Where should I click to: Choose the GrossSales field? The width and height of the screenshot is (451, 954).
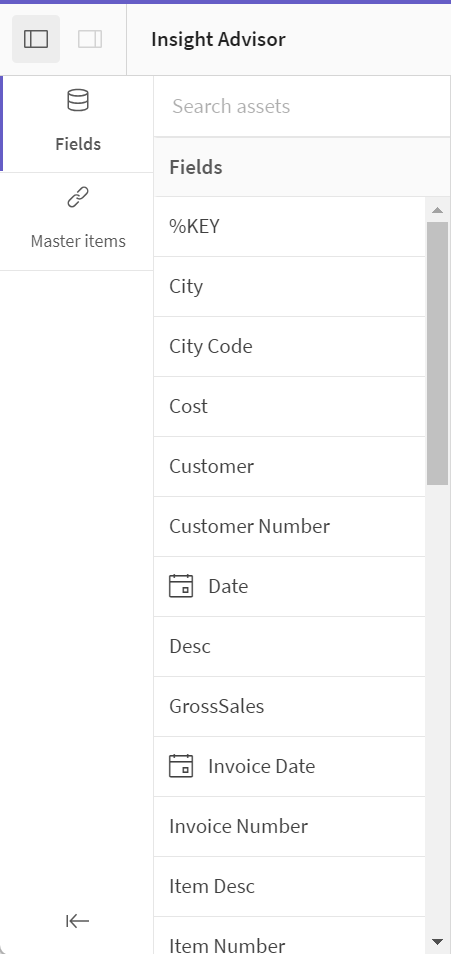coord(290,706)
